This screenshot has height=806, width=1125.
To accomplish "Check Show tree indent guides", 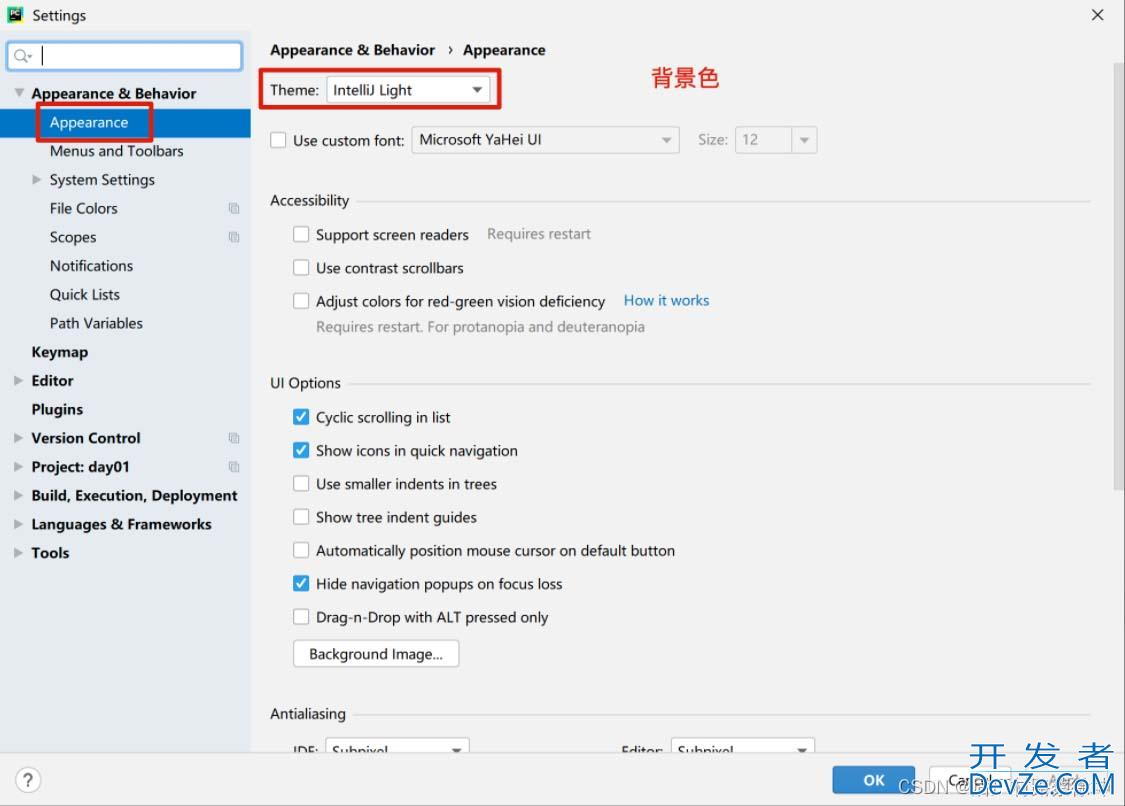I will click(x=301, y=517).
